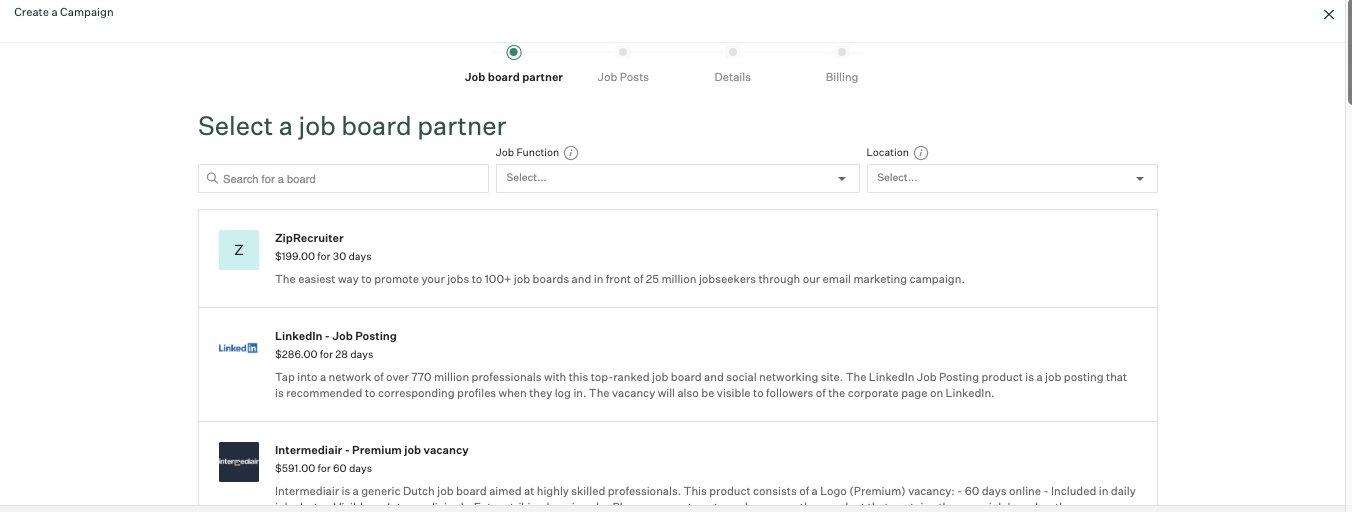Expand the Location dropdown arrow
Viewport: 1352px width, 512px height.
point(1140,179)
